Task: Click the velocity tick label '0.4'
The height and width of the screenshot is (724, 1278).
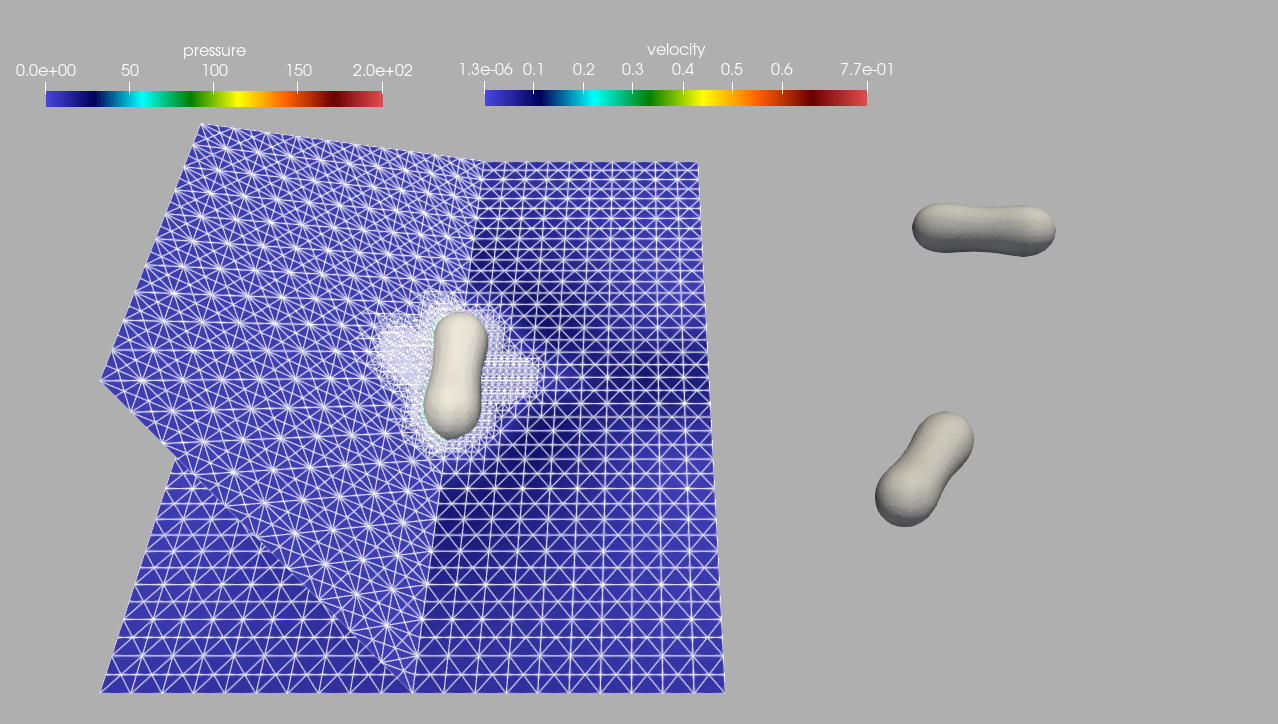Action: (x=683, y=69)
